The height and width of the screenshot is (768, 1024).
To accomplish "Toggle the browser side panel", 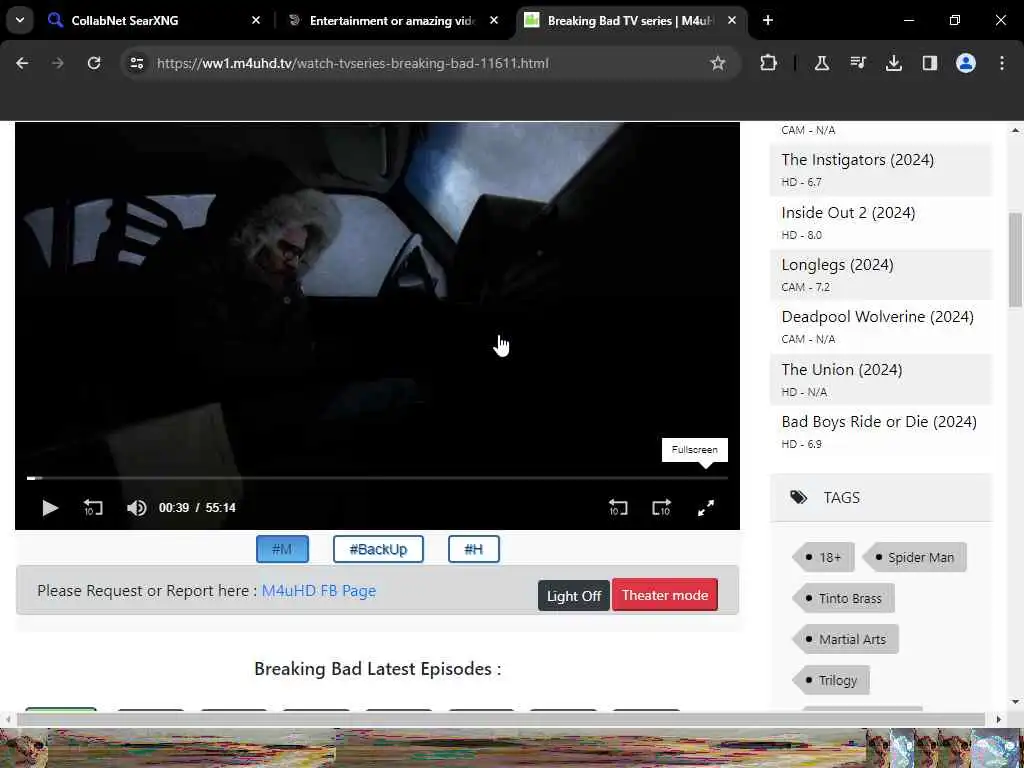I will pos(930,63).
